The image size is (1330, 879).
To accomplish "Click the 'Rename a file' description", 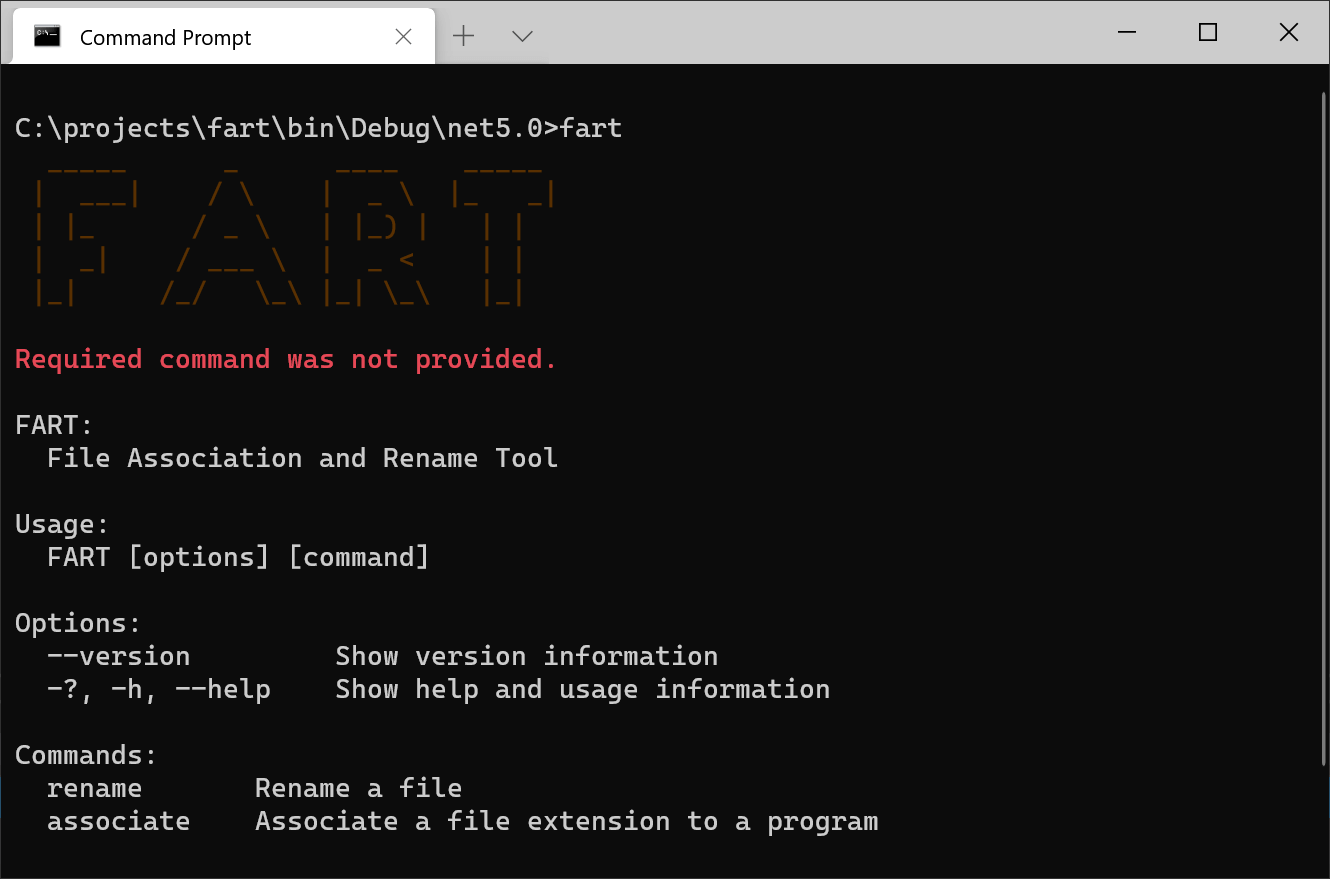I will pos(358,788).
